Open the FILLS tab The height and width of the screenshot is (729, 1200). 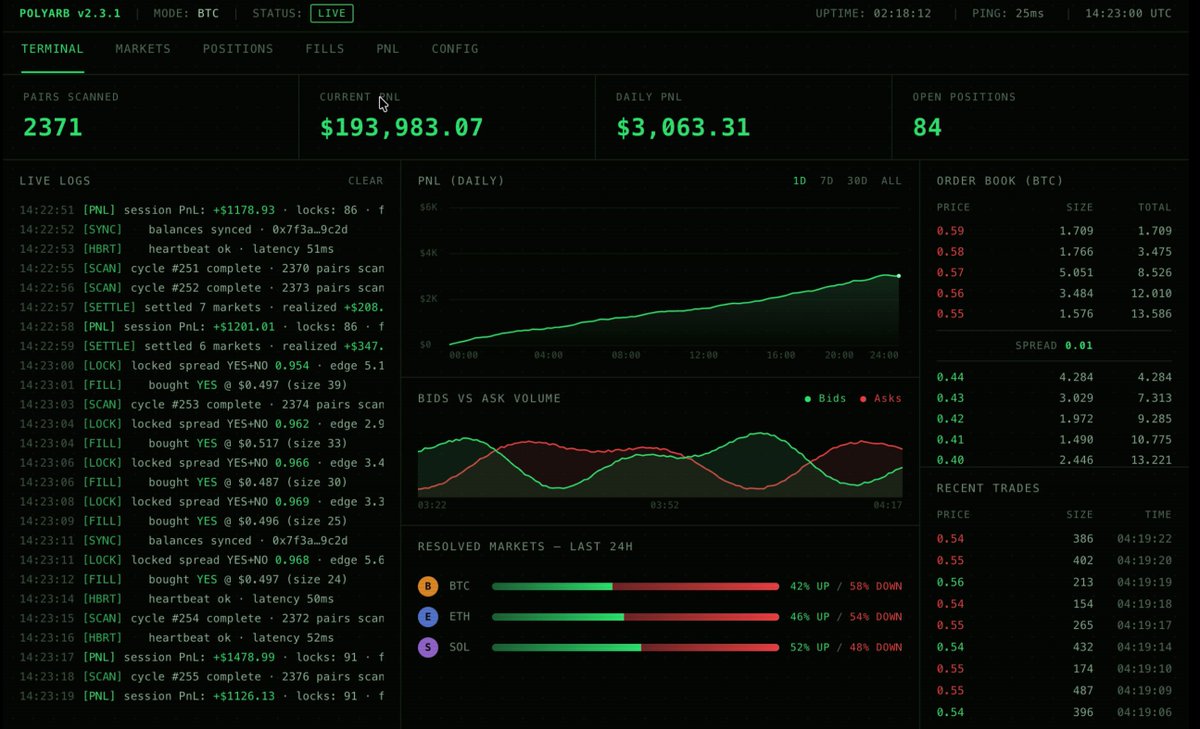click(325, 49)
